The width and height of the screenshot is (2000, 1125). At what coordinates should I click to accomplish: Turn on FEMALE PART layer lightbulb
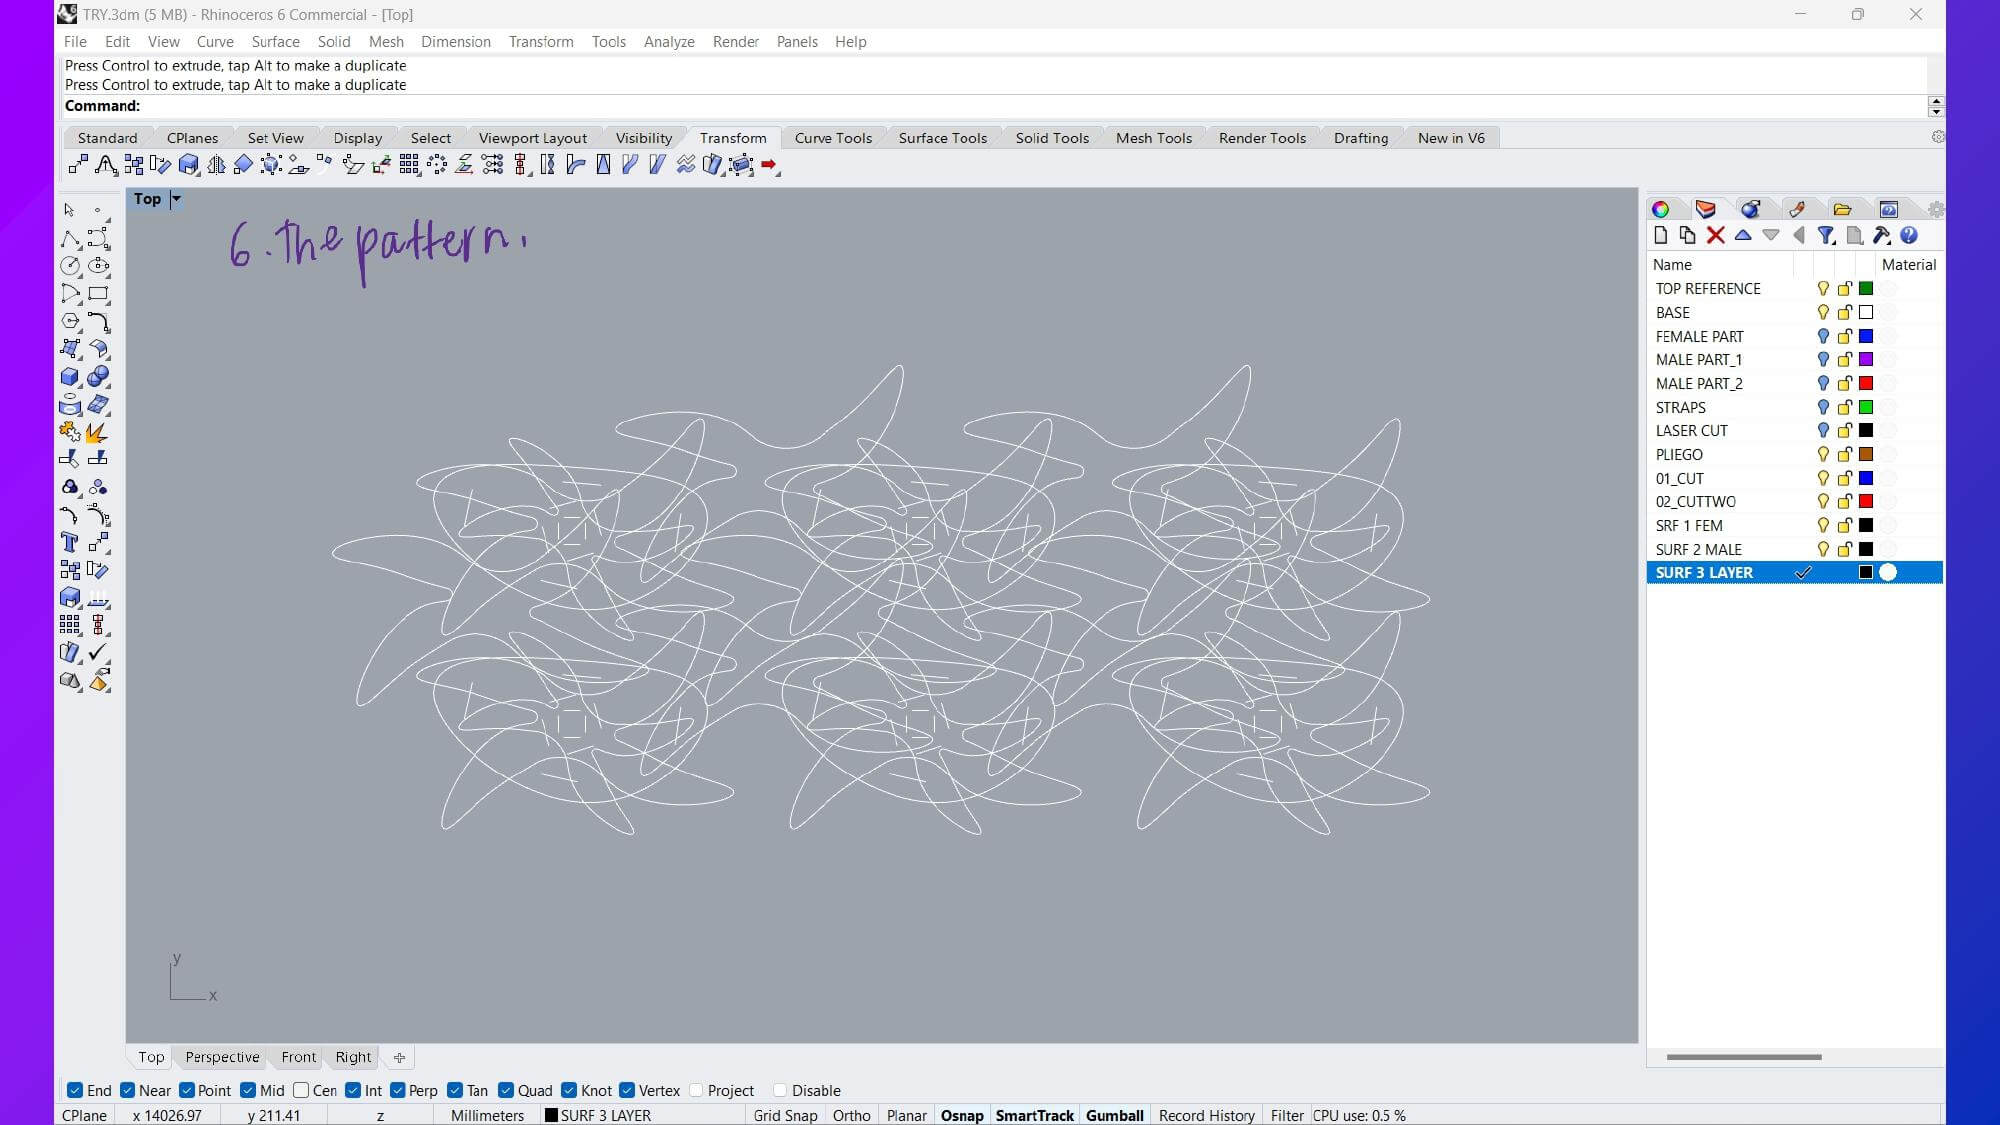pos(1823,336)
